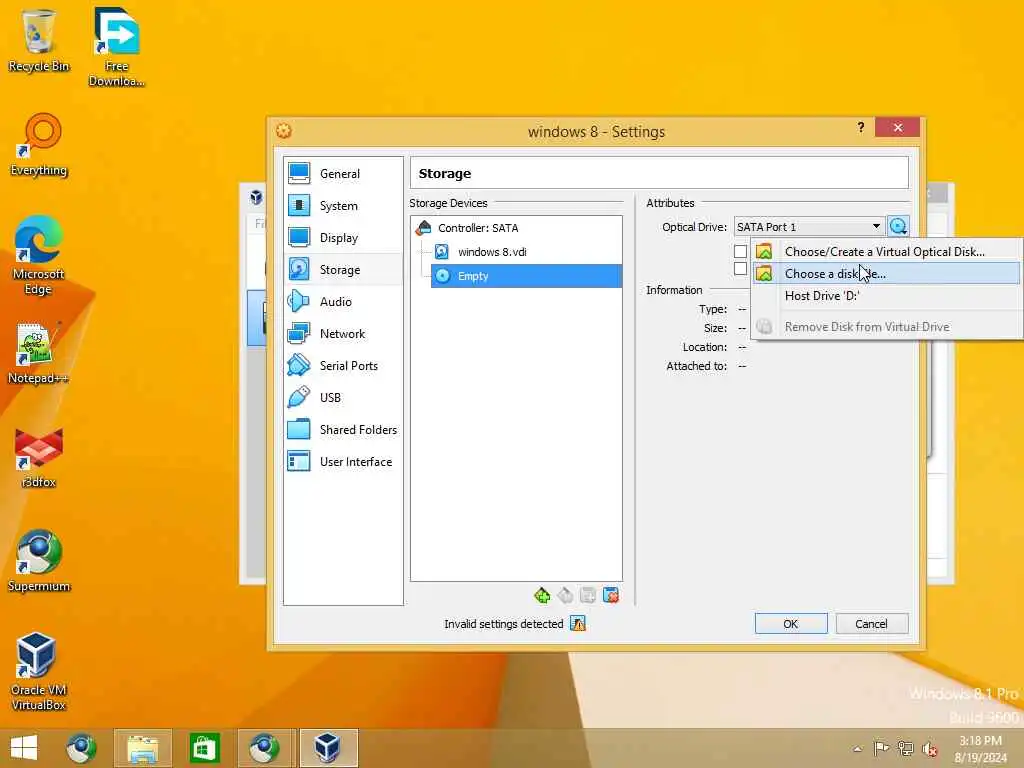The height and width of the screenshot is (768, 1024).
Task: Toggle the first checkbox under Optical Drive
Action: click(x=740, y=251)
